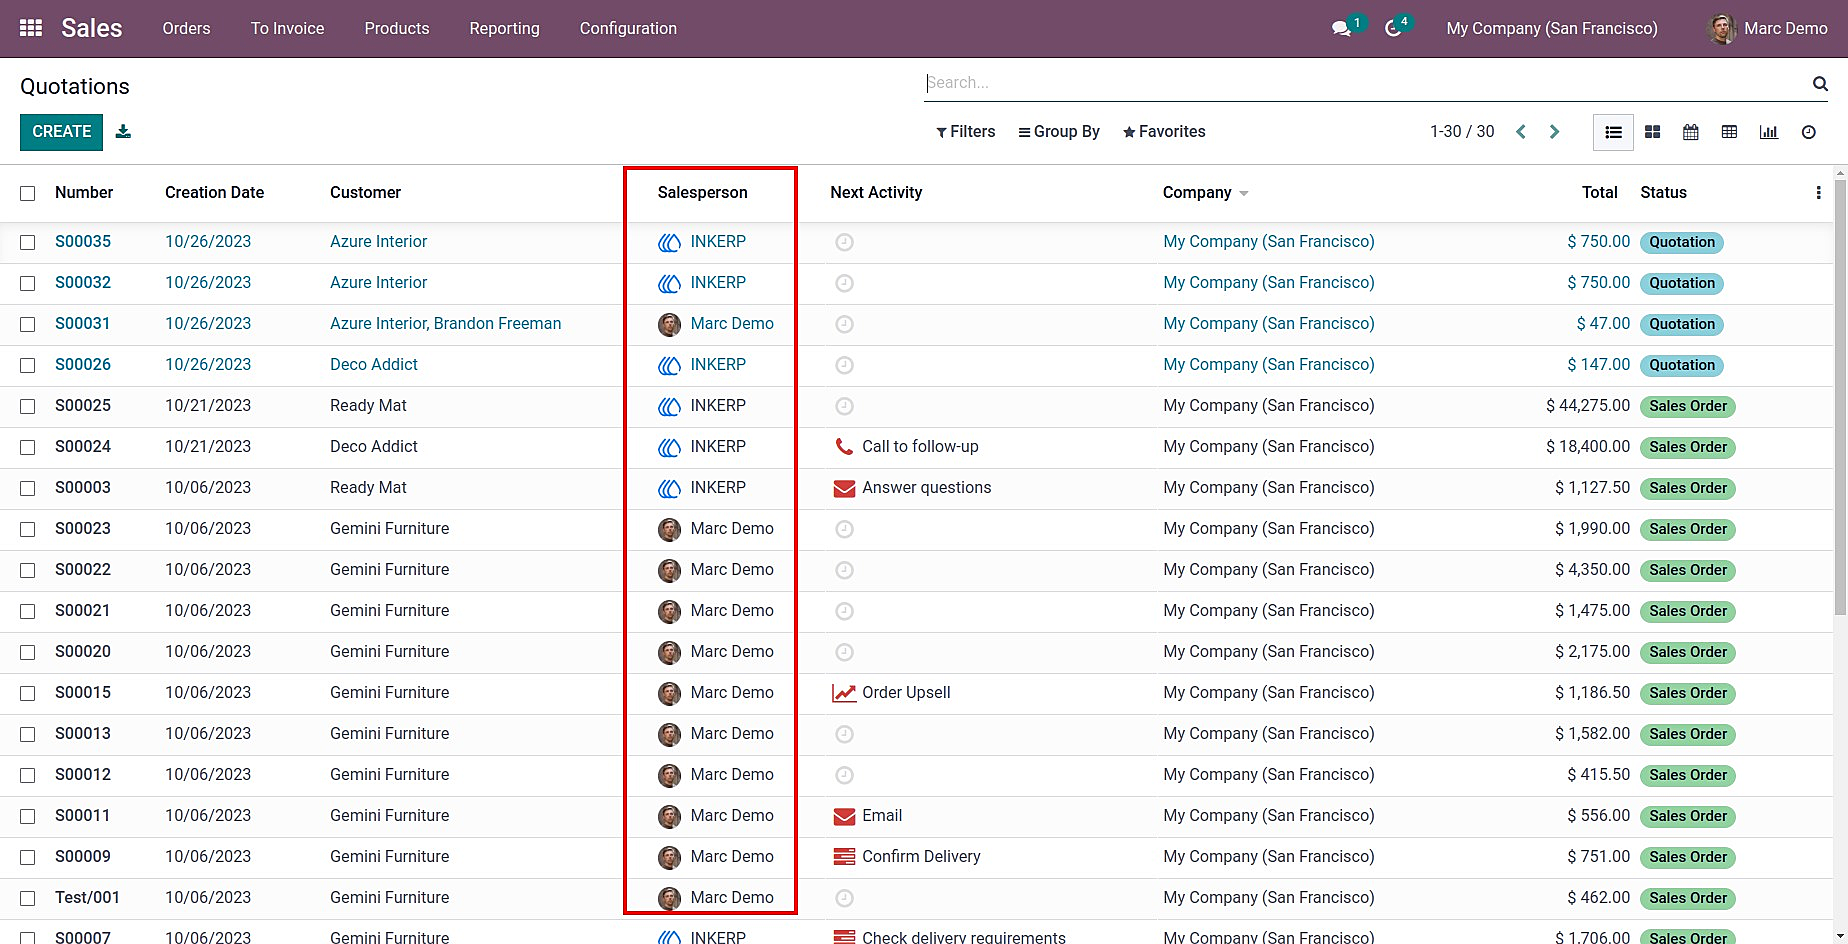Select the checkbox for S00035

click(28, 242)
